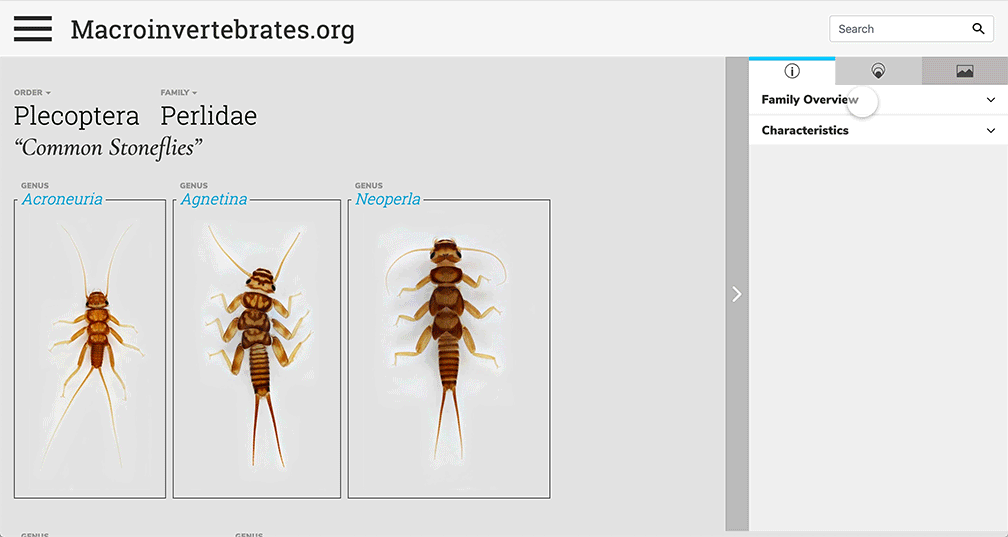Switch to the image gallery tab
The image size is (1008, 537).
[x=964, y=71]
